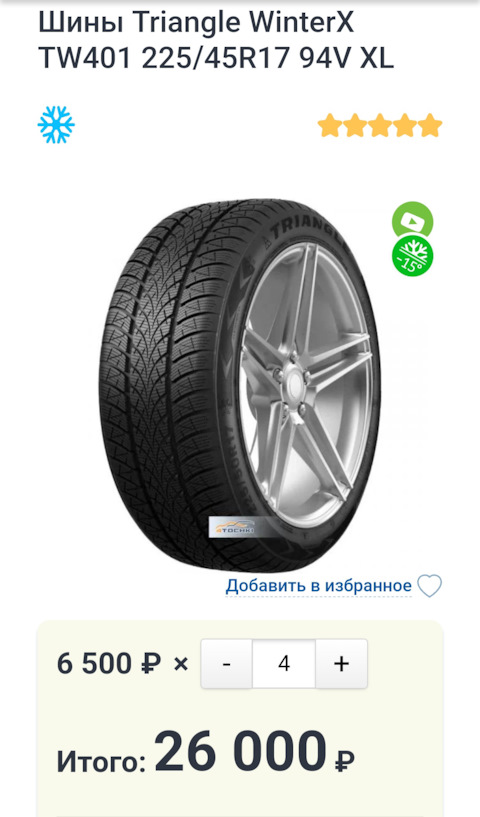Click the 4tochki watermark logo on tire
The width and height of the screenshot is (480, 817).
tap(235, 527)
